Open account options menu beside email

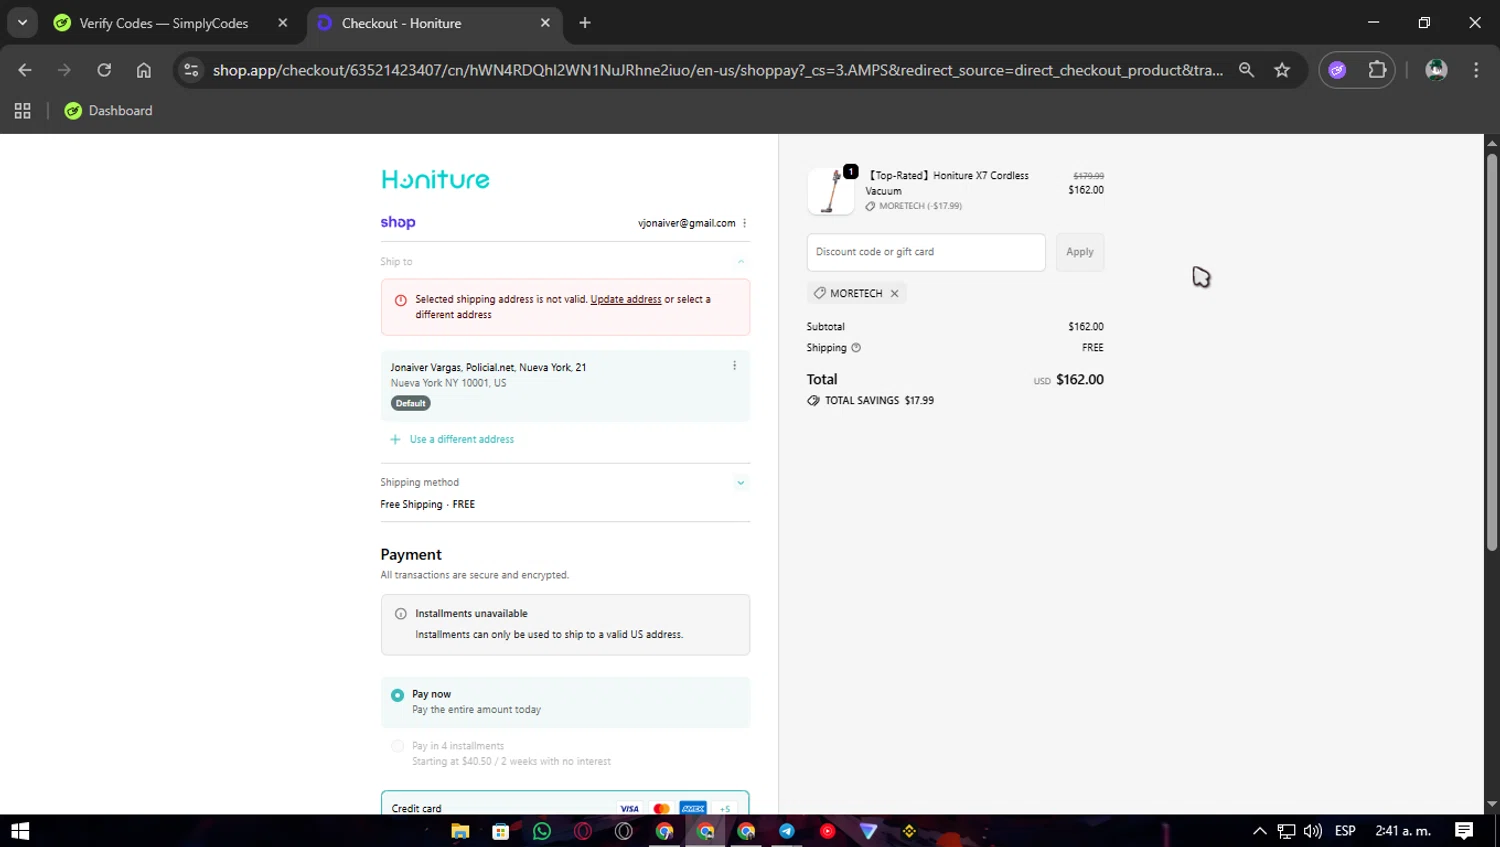pyautogui.click(x=744, y=223)
